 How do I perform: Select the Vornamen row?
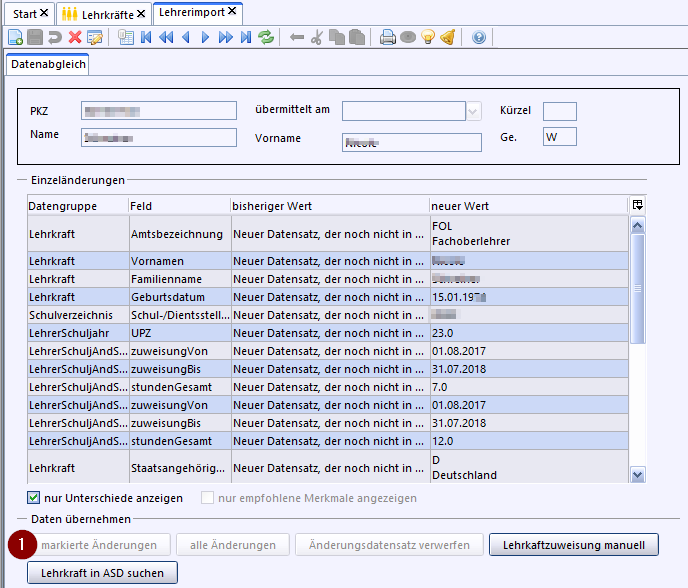click(x=328, y=261)
